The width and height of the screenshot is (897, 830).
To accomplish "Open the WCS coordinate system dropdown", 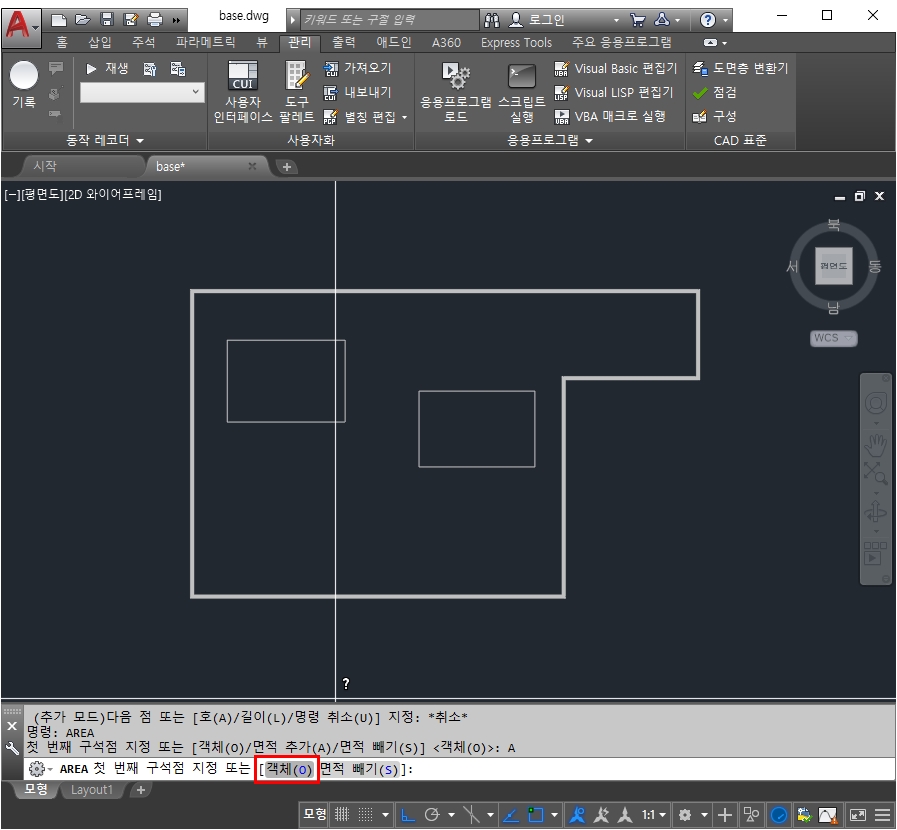I will 834,338.
